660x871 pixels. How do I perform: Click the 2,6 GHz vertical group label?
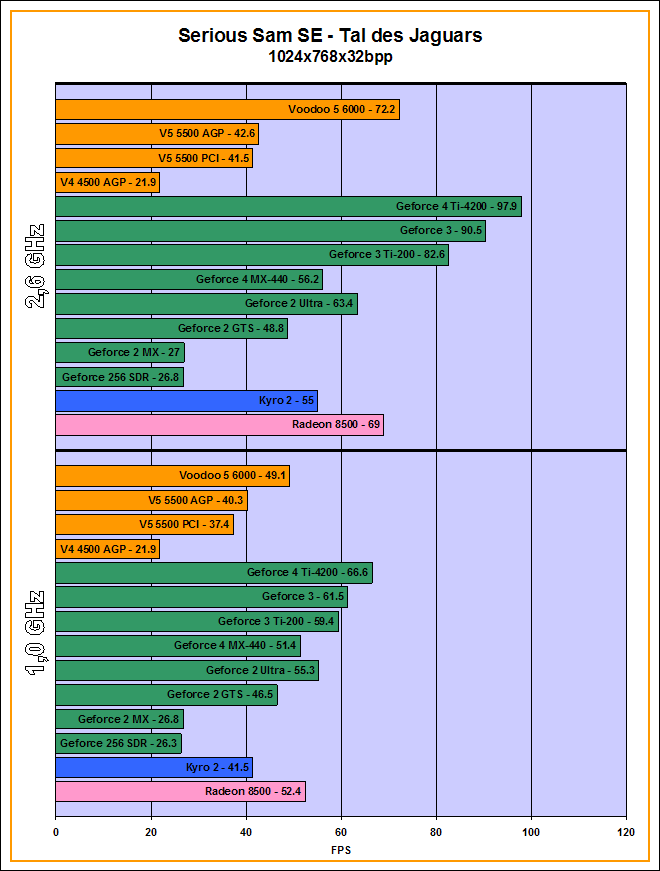tap(33, 266)
